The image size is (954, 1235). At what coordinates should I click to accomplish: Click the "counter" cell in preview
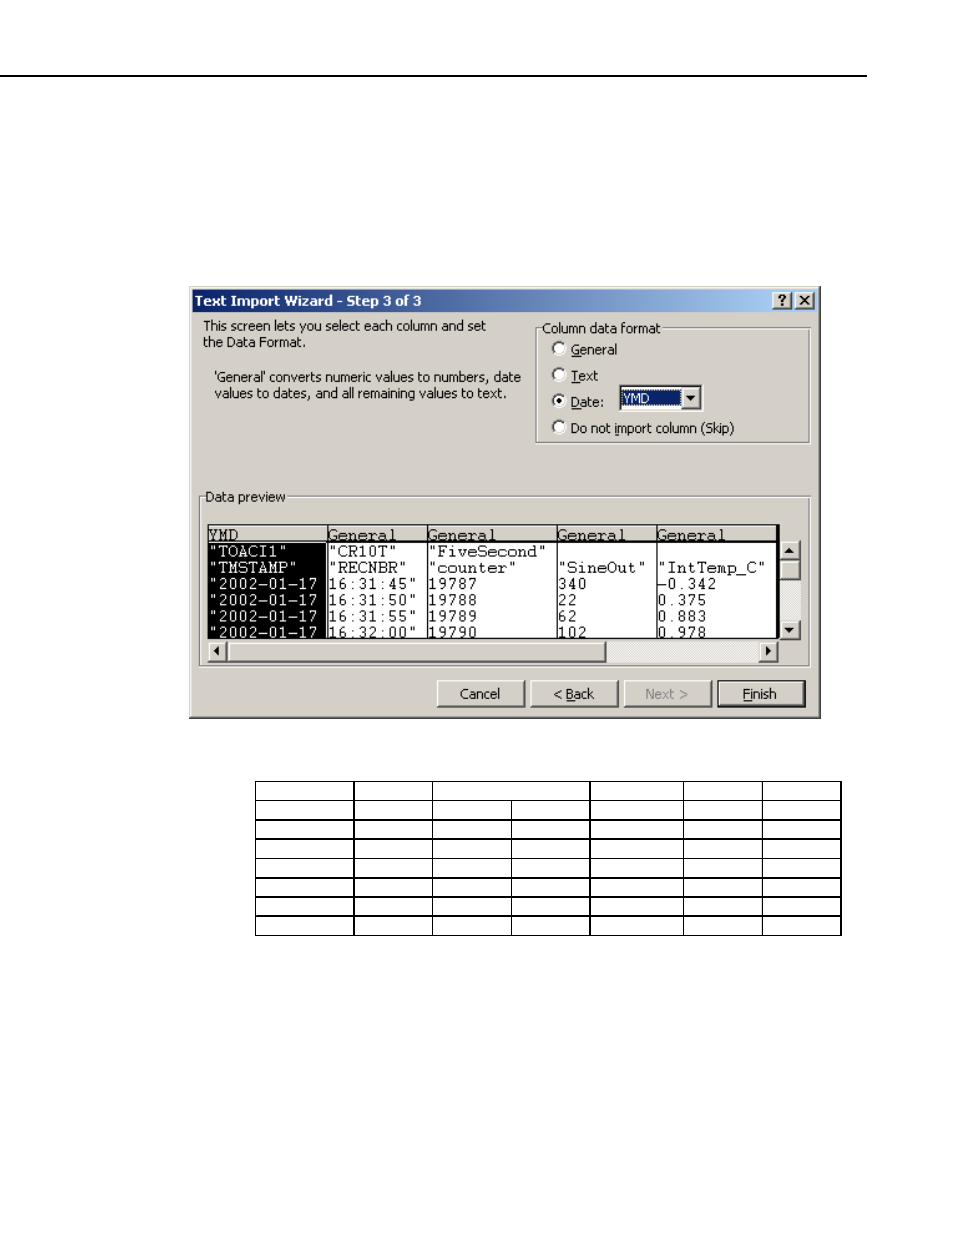click(472, 568)
